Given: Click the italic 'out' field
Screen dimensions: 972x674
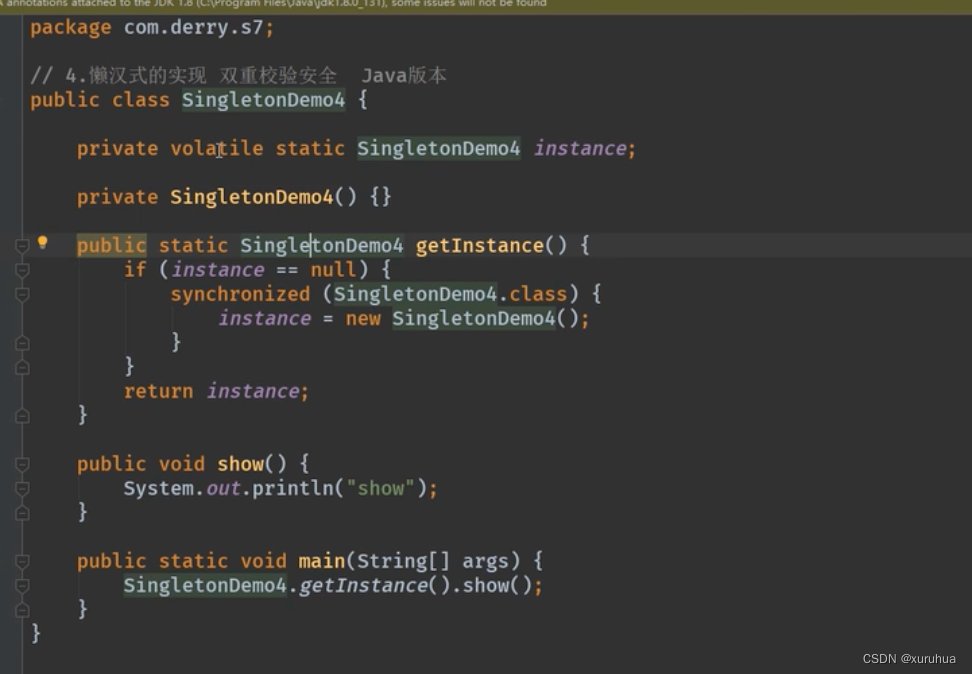Looking at the screenshot, I should 223,489.
